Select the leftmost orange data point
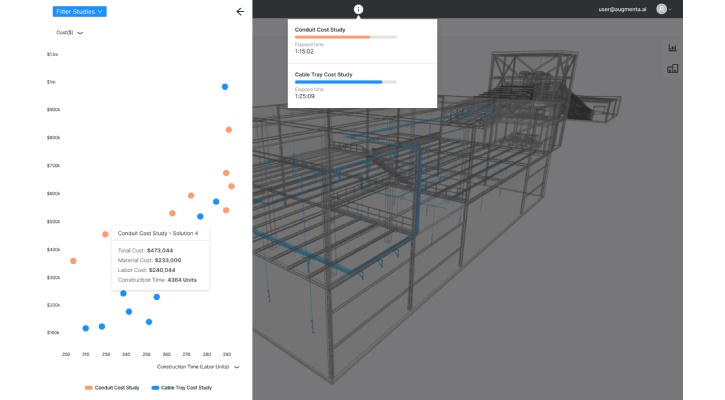 73,261
